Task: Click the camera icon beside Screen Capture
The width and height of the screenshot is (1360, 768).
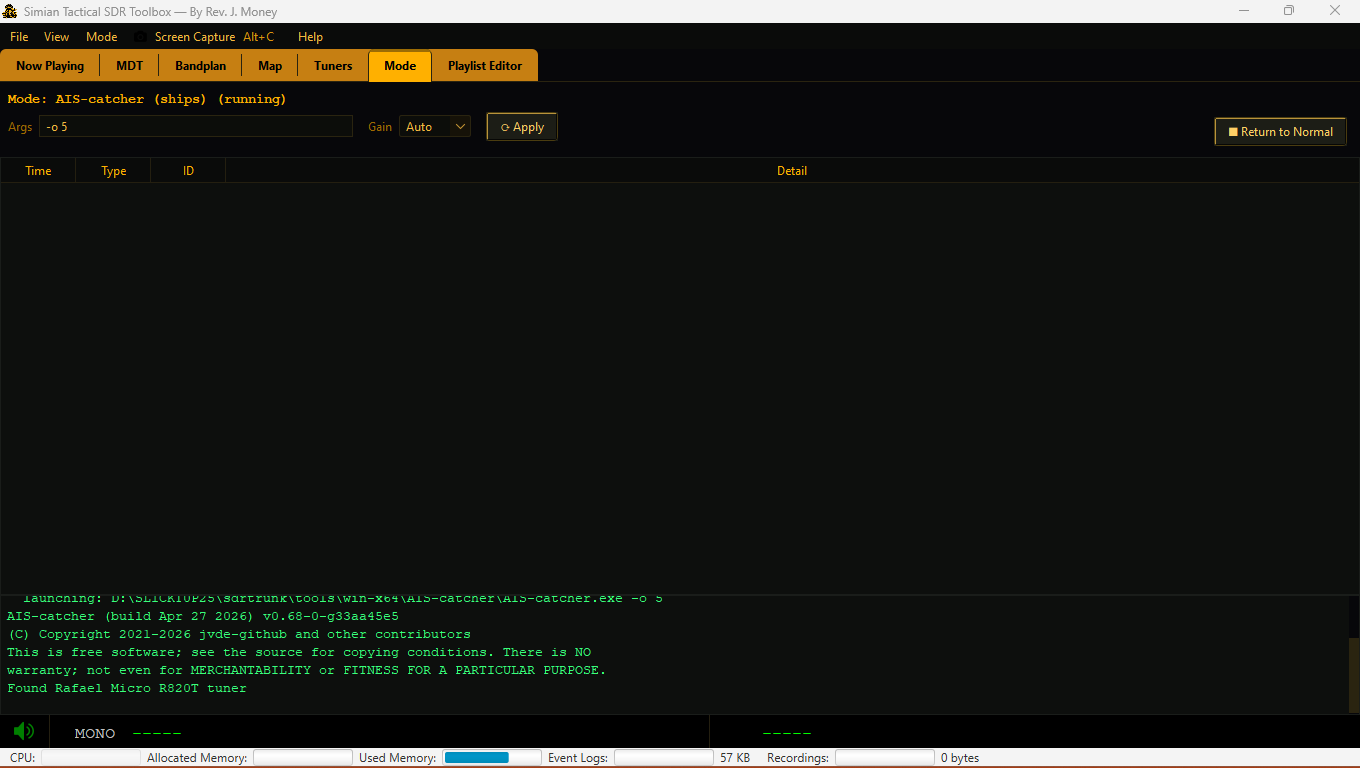Action: [140, 37]
